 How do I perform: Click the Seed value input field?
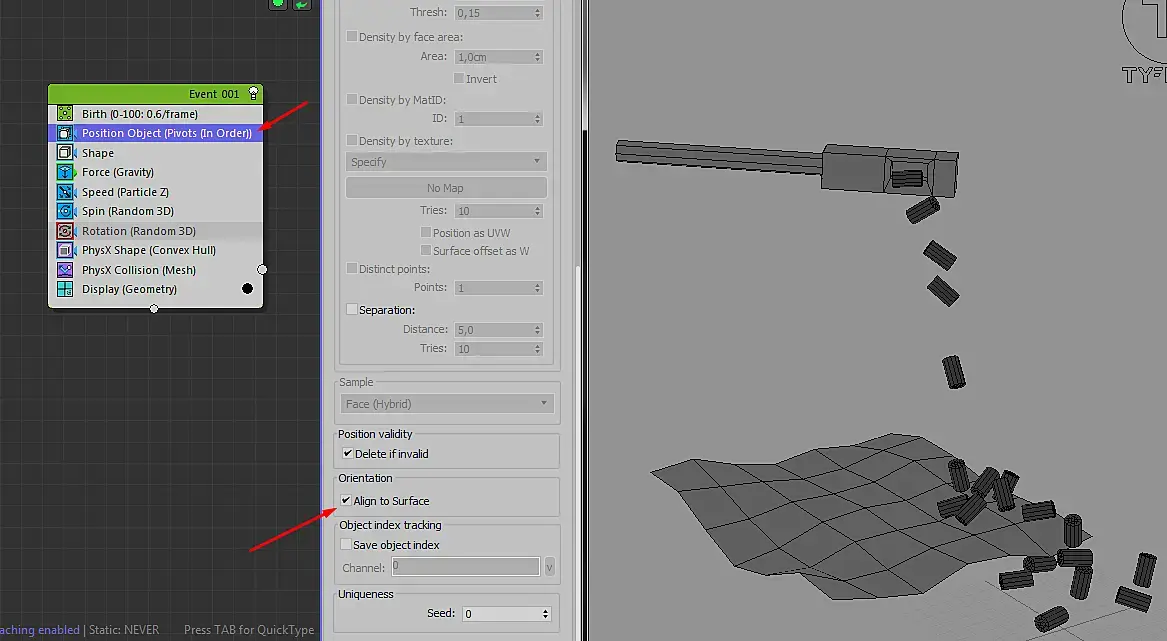click(501, 613)
